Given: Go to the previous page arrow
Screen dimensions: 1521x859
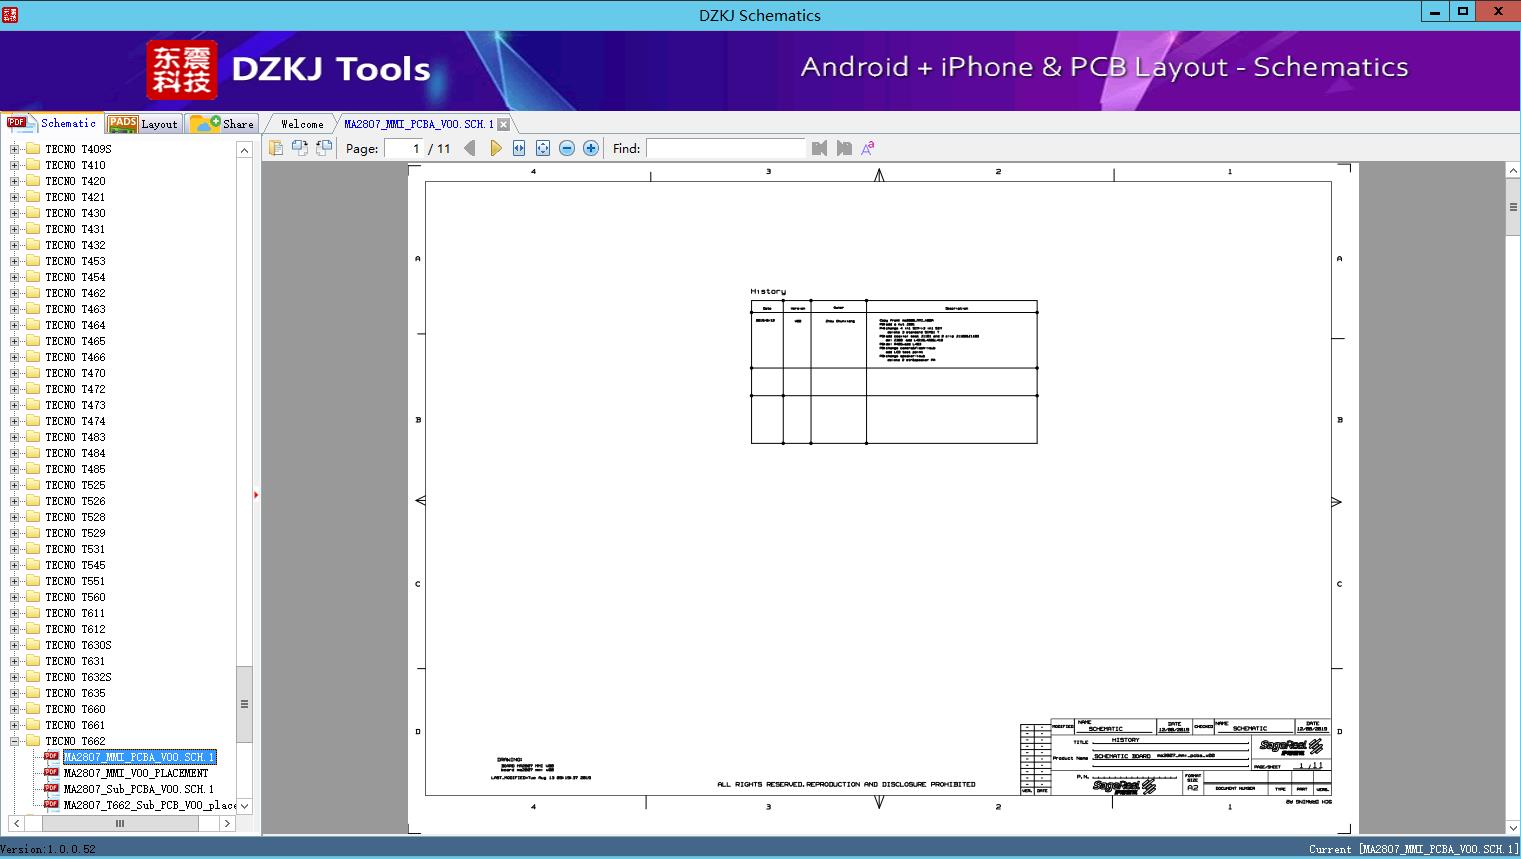Looking at the screenshot, I should point(470,148).
